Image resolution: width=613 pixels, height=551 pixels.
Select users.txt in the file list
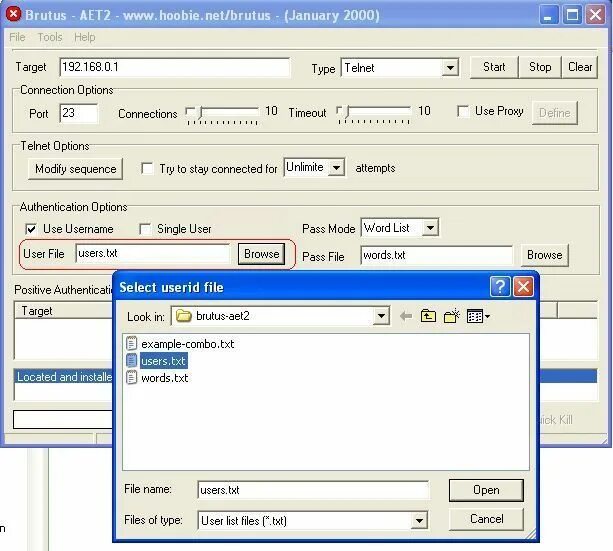(163, 361)
